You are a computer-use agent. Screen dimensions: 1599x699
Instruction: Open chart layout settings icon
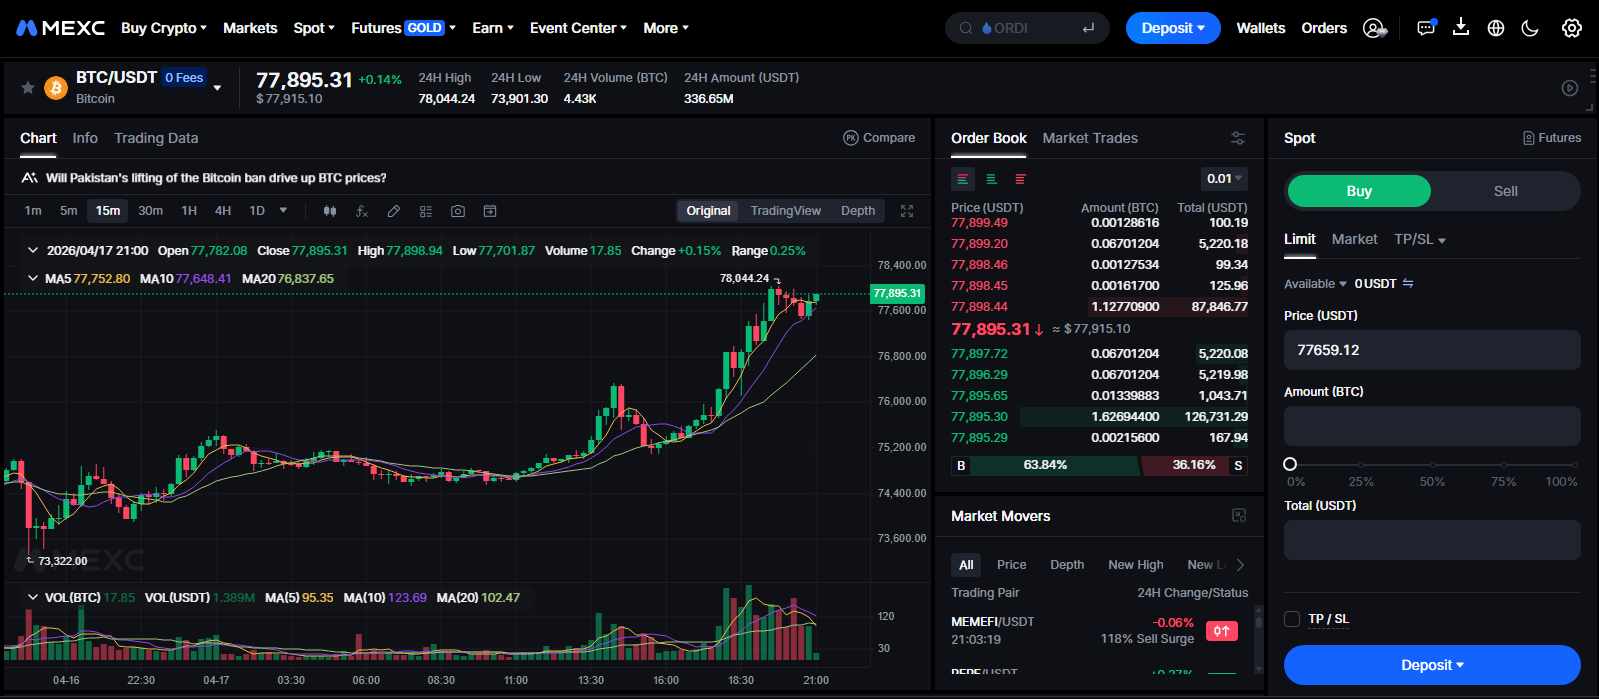coord(426,211)
